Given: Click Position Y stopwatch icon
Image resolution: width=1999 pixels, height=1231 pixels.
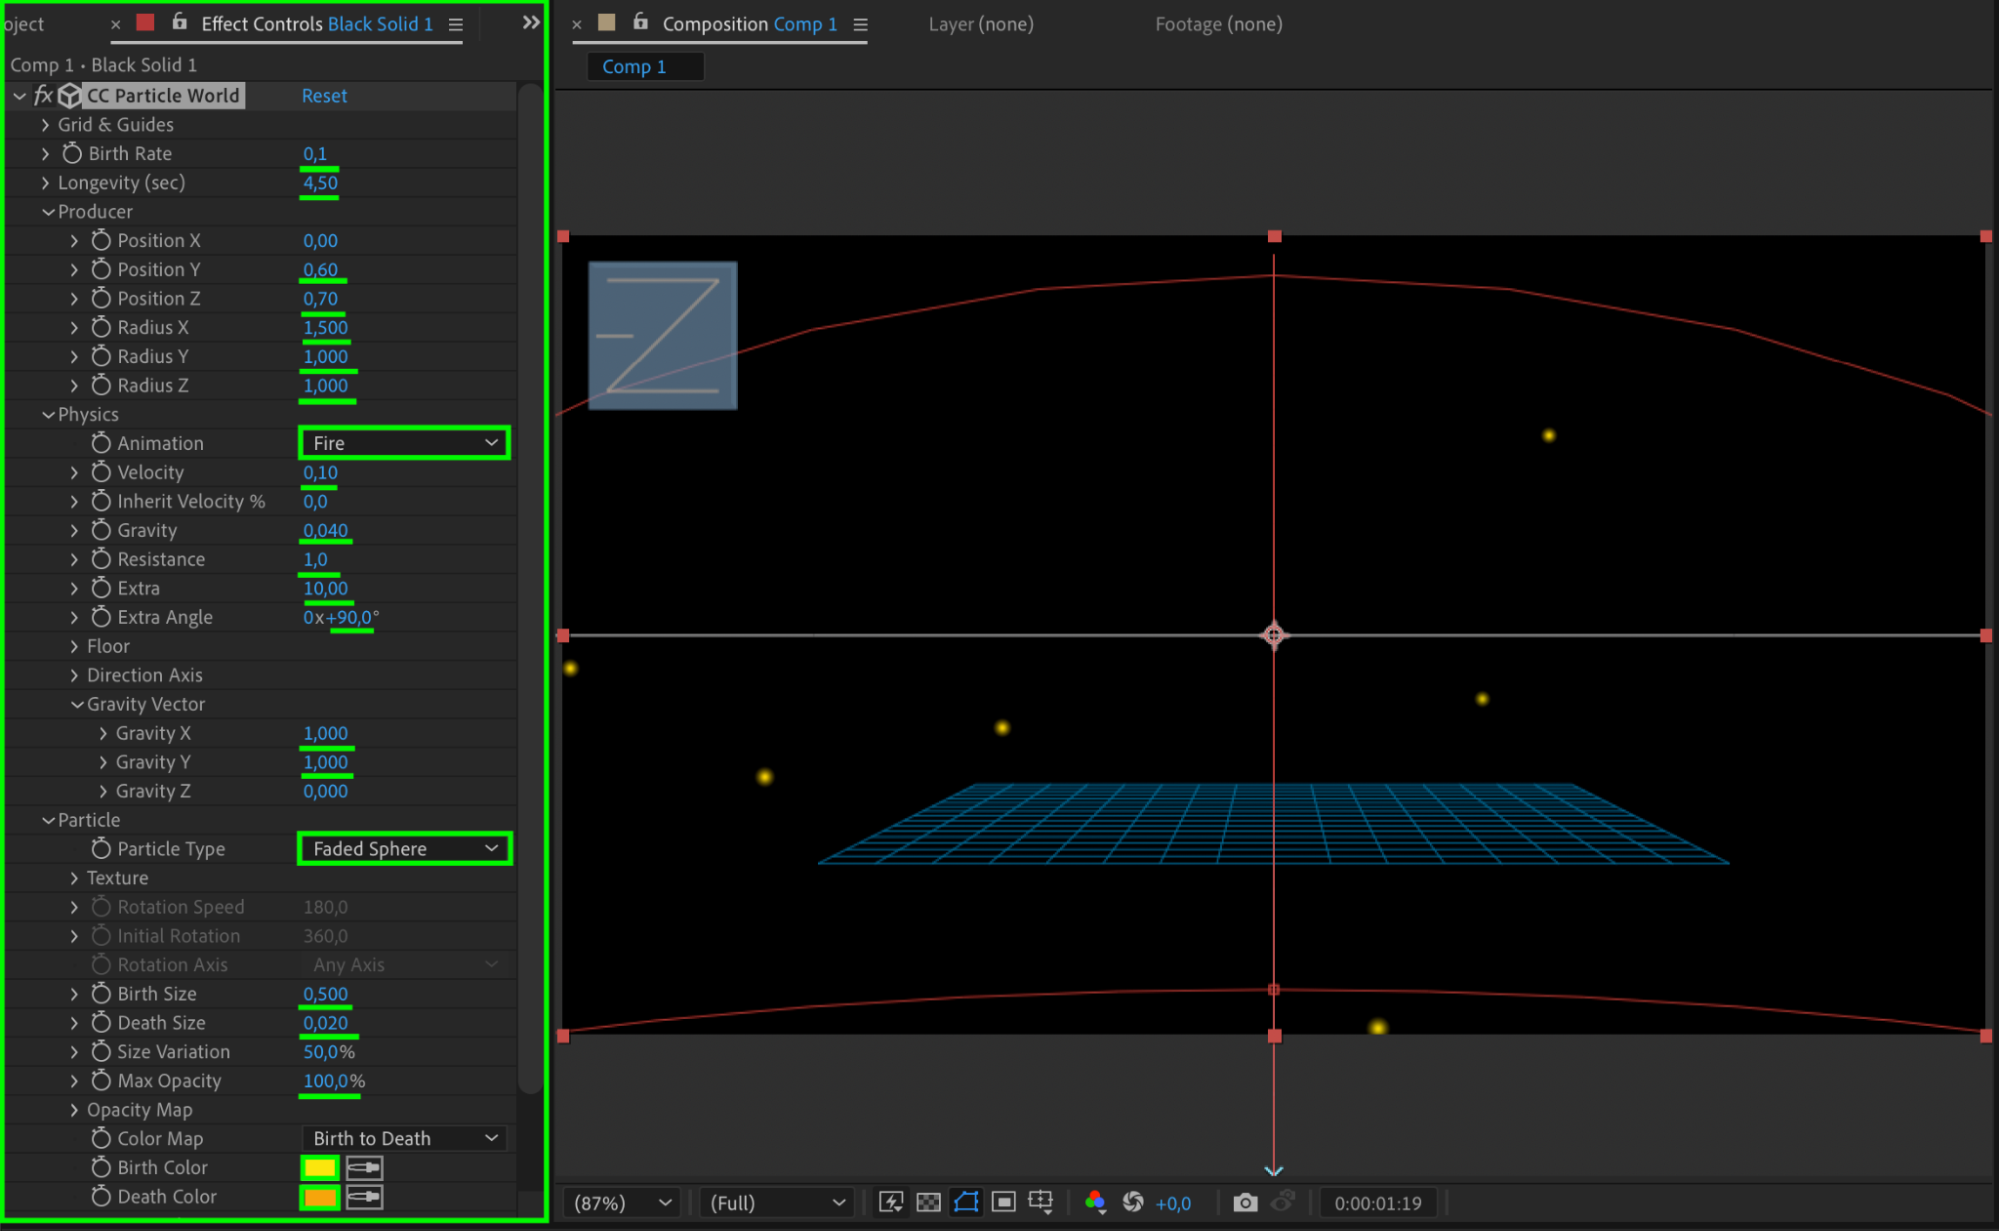Looking at the screenshot, I should tap(101, 269).
